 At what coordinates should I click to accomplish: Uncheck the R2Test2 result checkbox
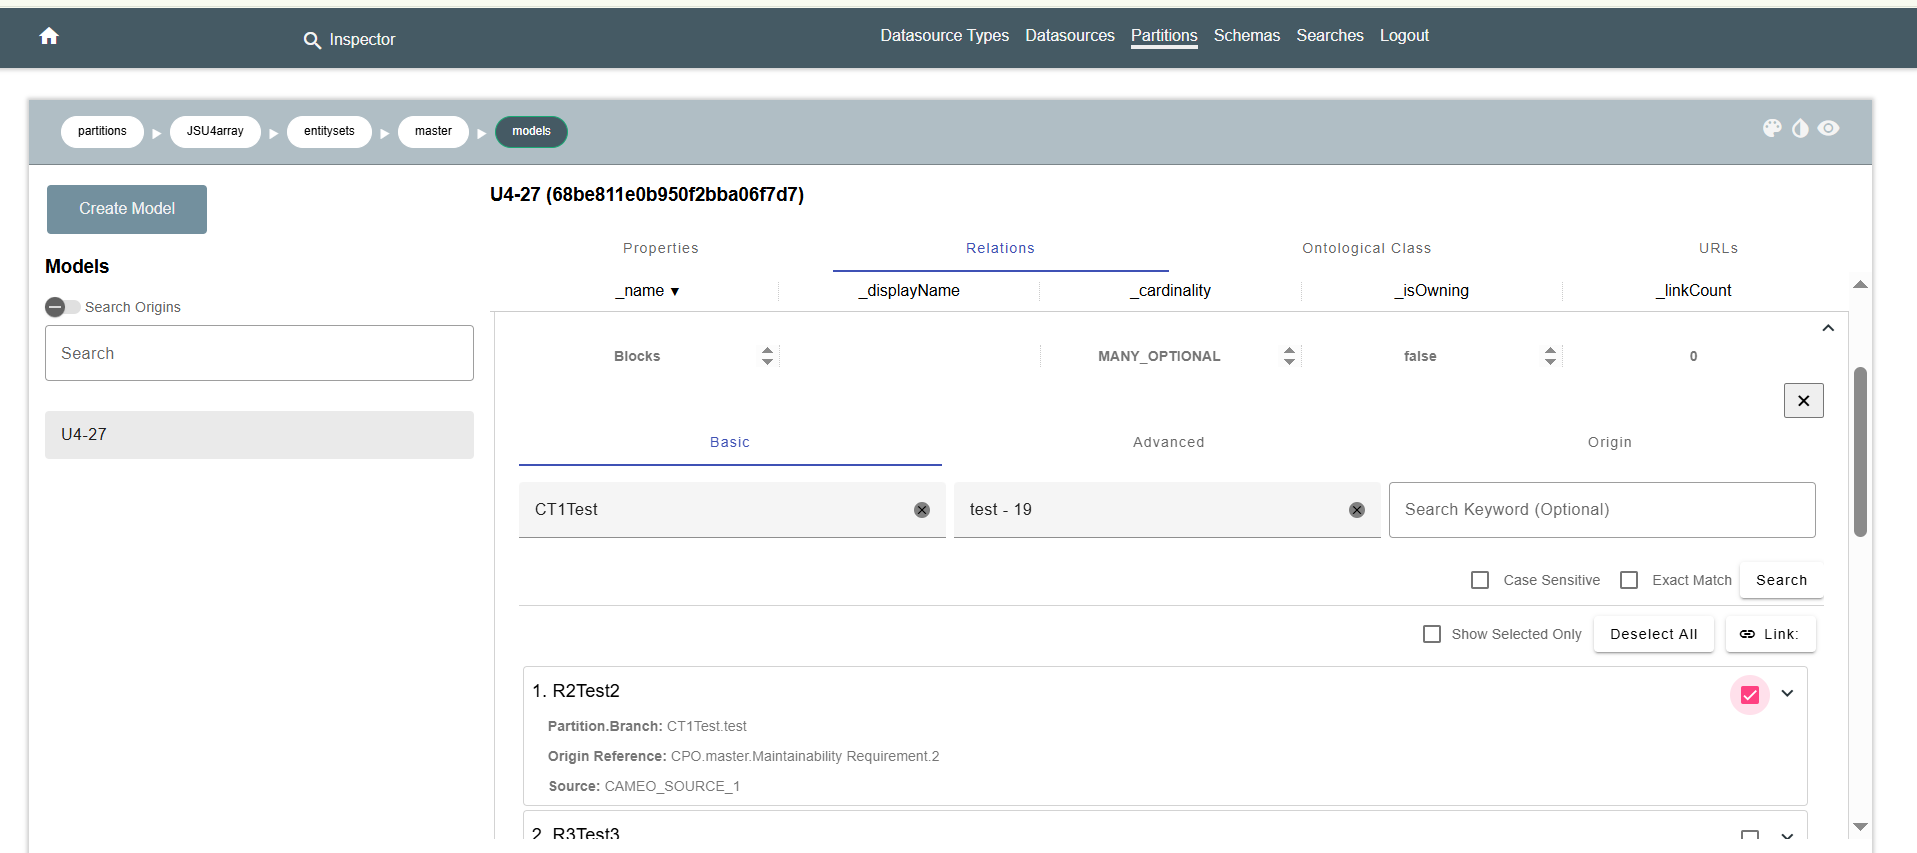pos(1749,695)
